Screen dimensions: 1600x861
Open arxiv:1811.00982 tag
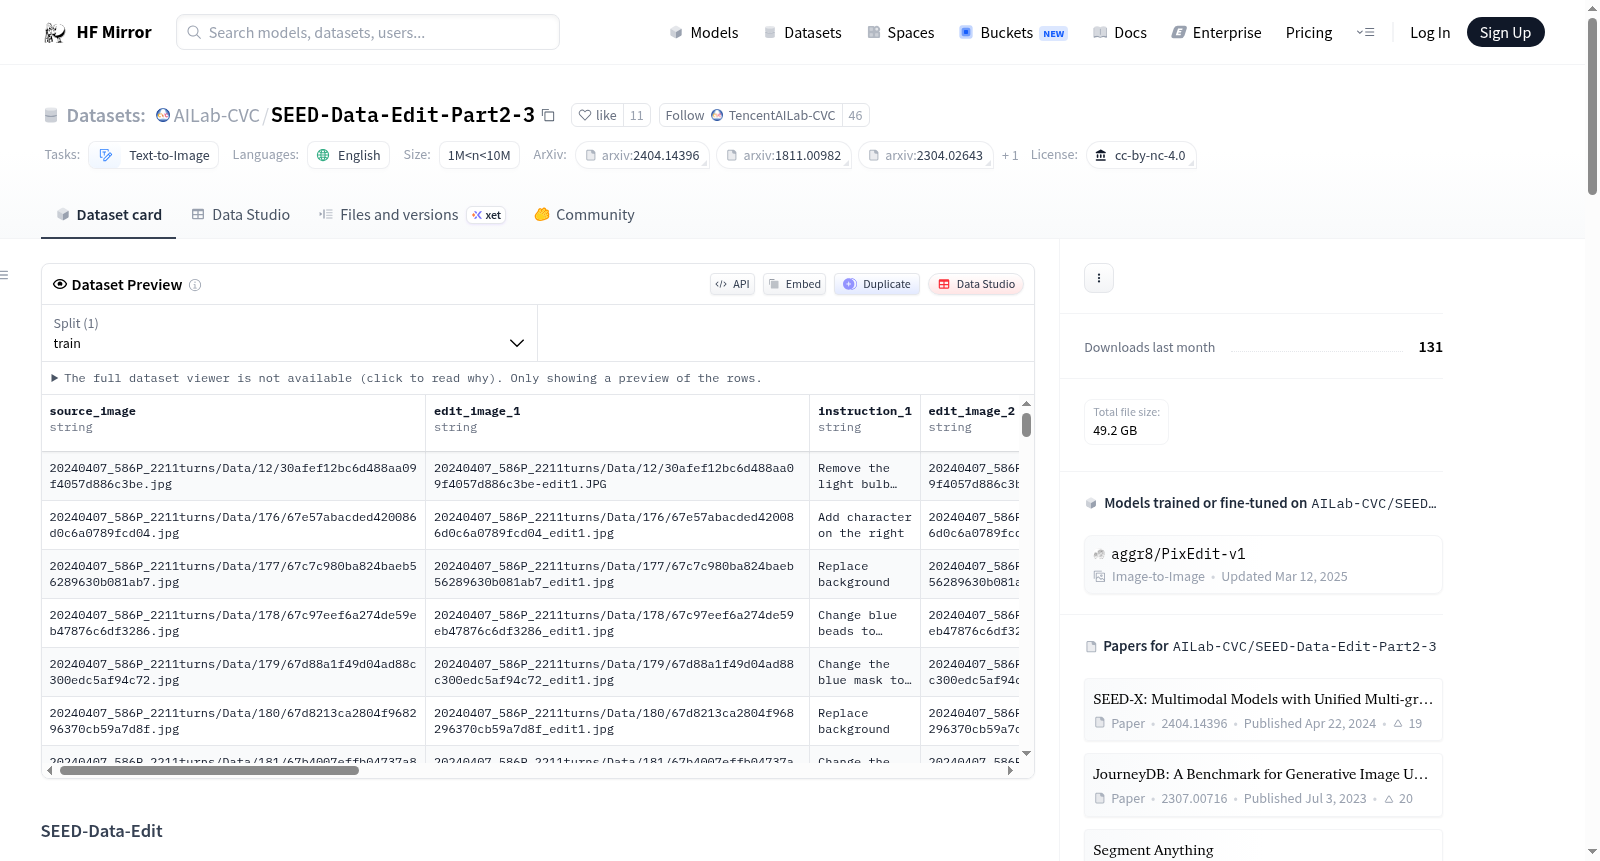coord(785,155)
